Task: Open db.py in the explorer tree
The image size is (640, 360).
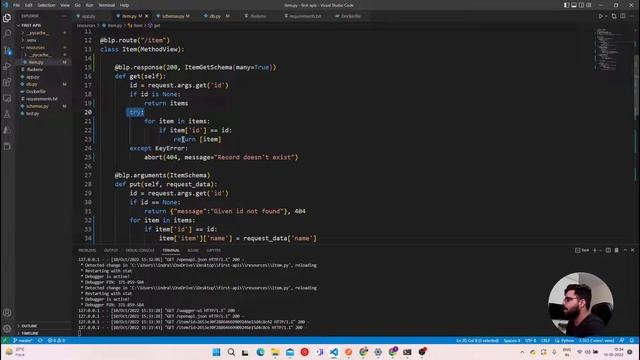Action: (x=32, y=84)
